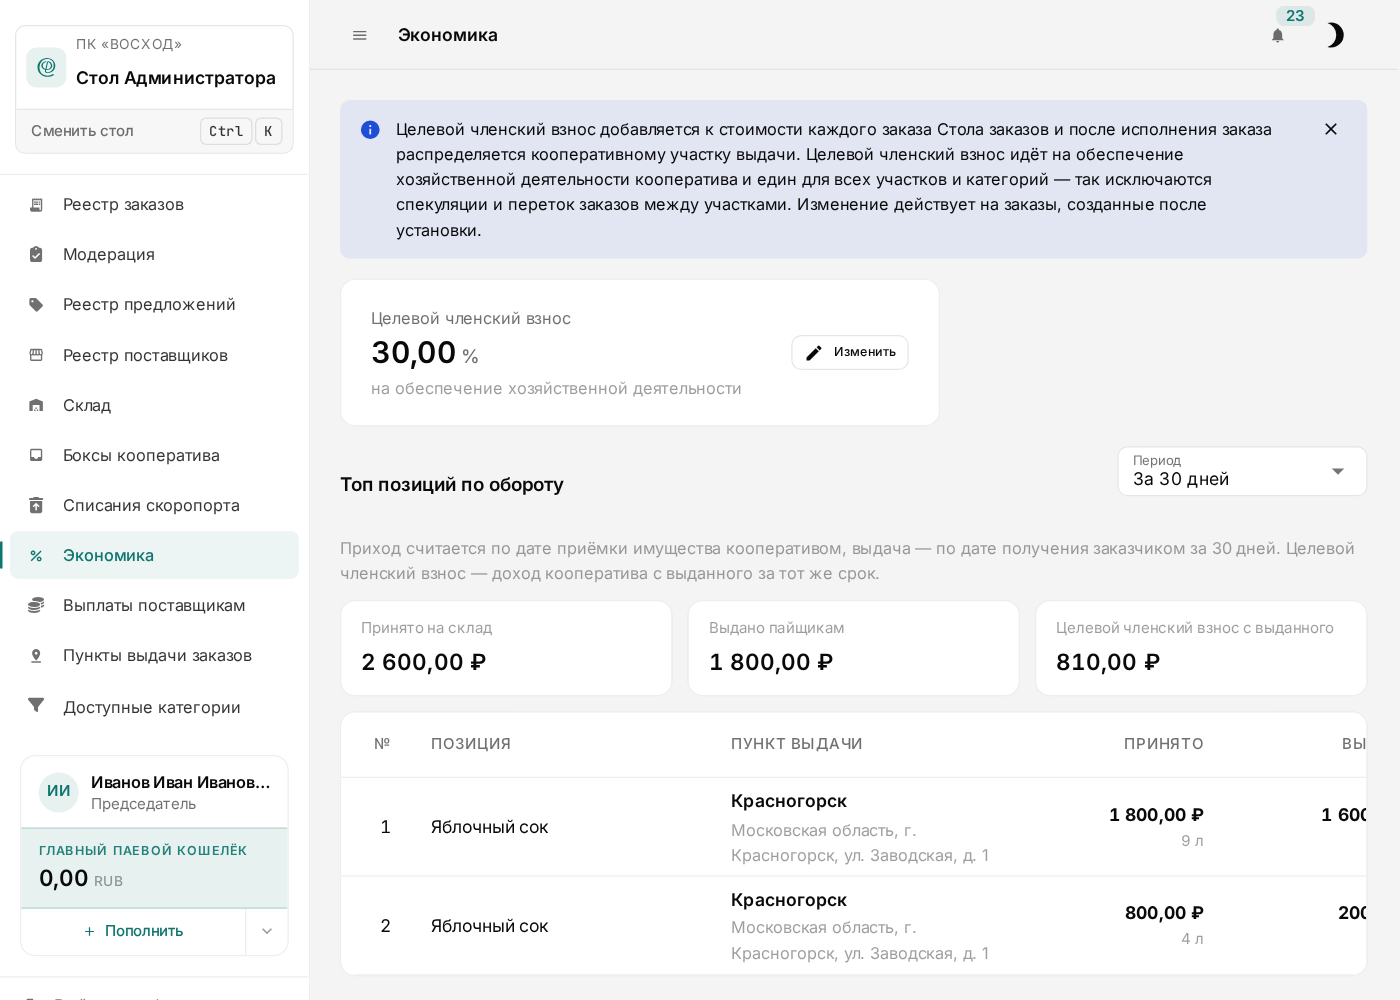Click ПОЗИЦИЯ column header
Image resolution: width=1400 pixels, height=1000 pixels.
point(471,744)
